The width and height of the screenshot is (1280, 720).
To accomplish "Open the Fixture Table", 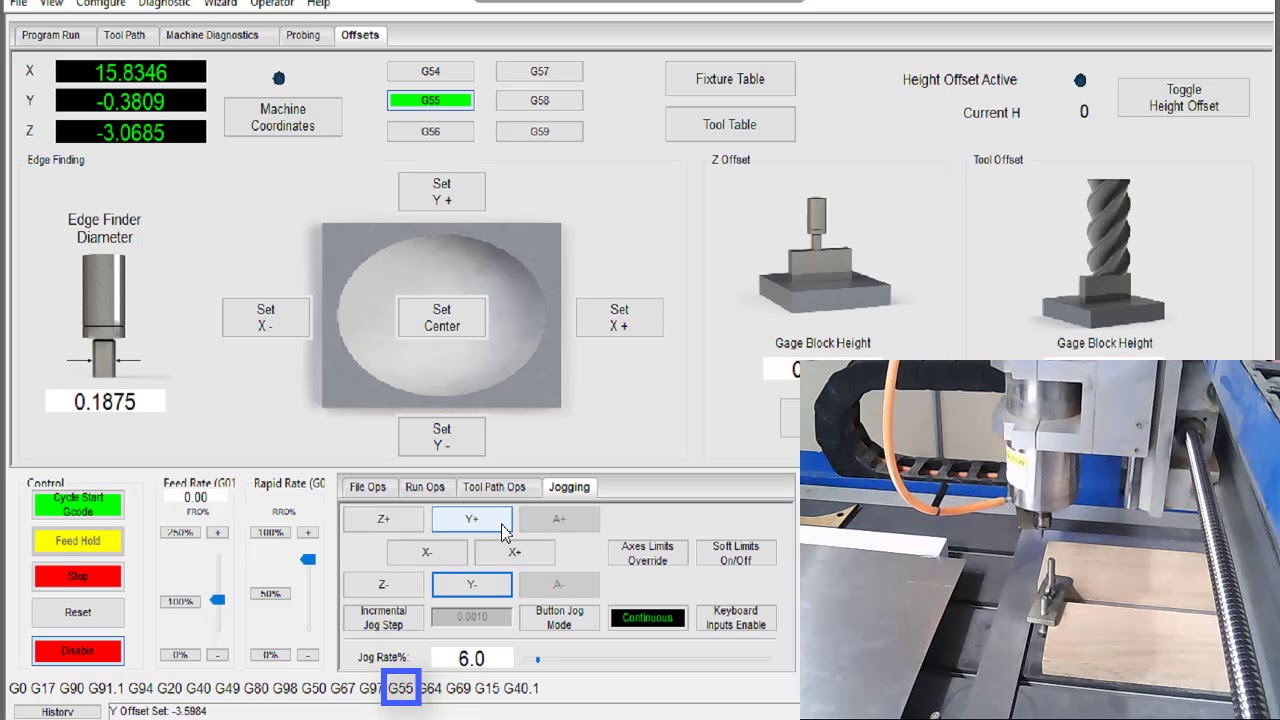I will coord(730,79).
